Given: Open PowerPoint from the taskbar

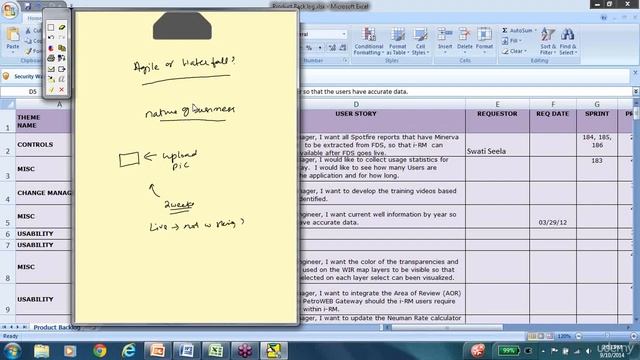Looking at the screenshot, I should (158, 351).
